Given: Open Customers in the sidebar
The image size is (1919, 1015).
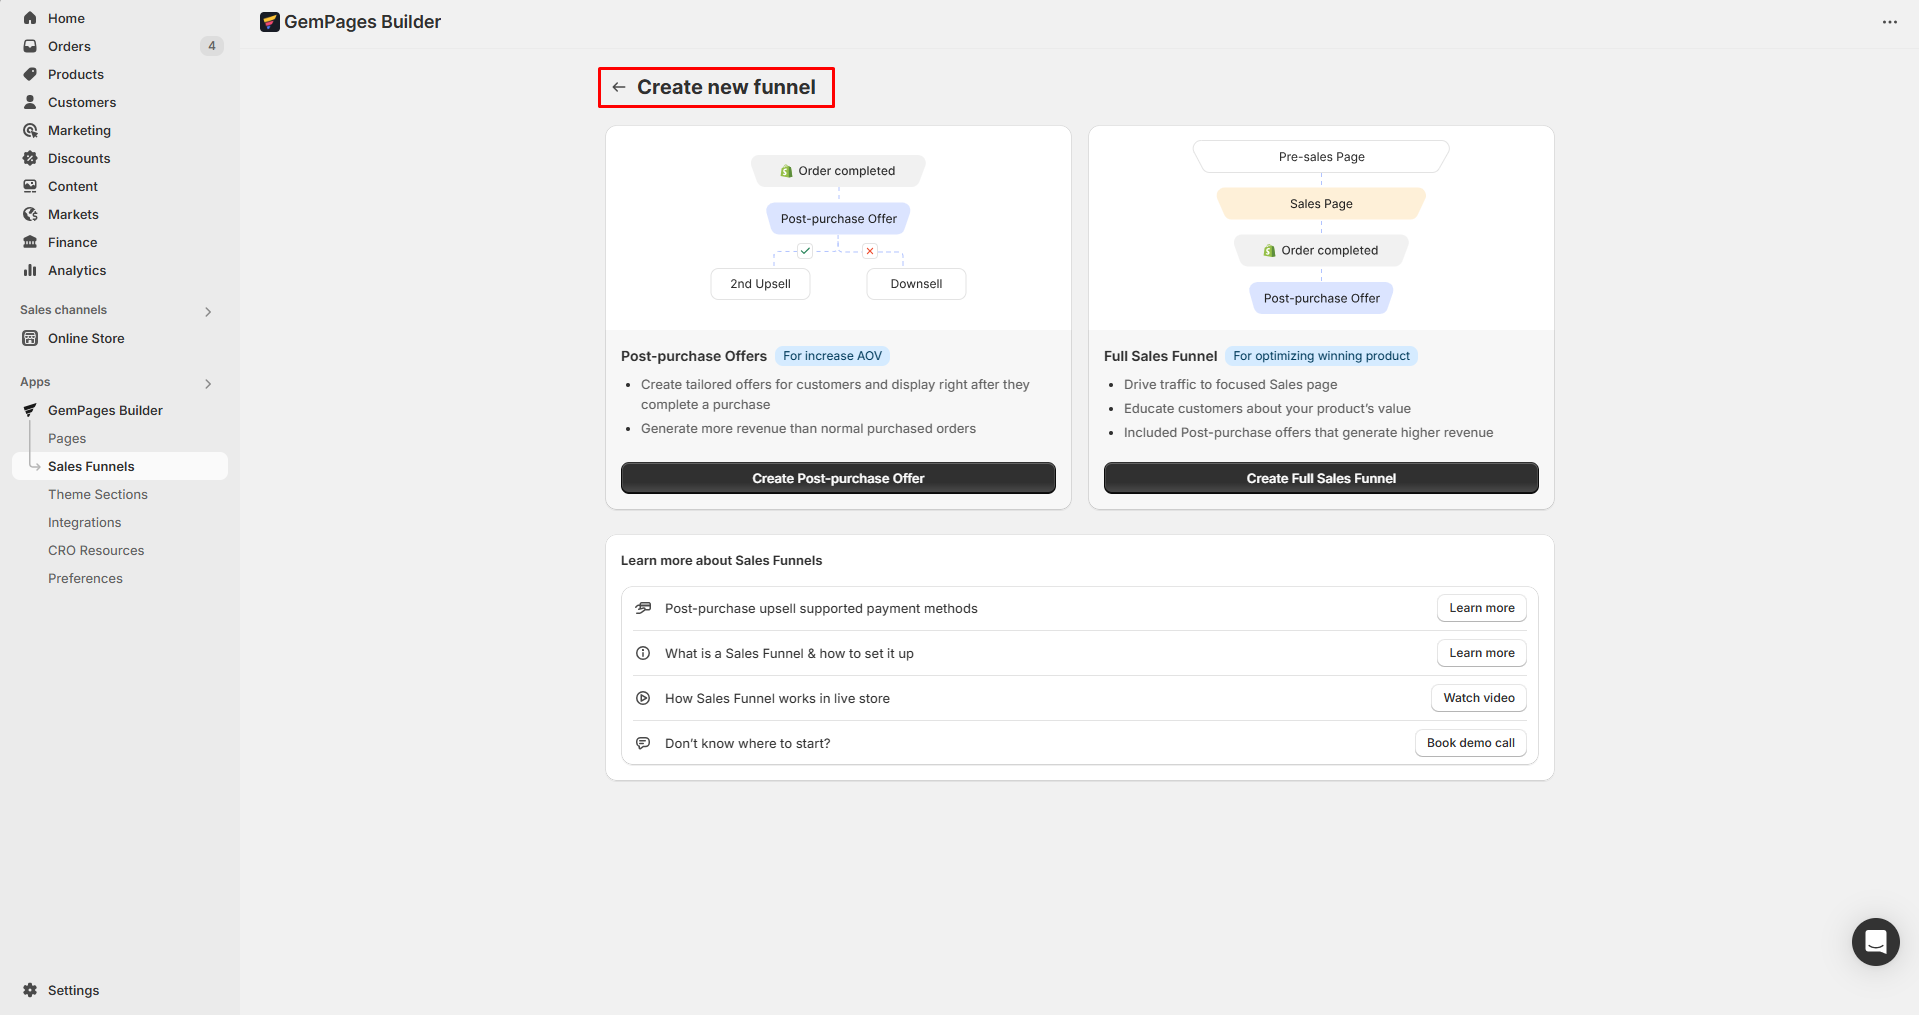Looking at the screenshot, I should coord(120,102).
